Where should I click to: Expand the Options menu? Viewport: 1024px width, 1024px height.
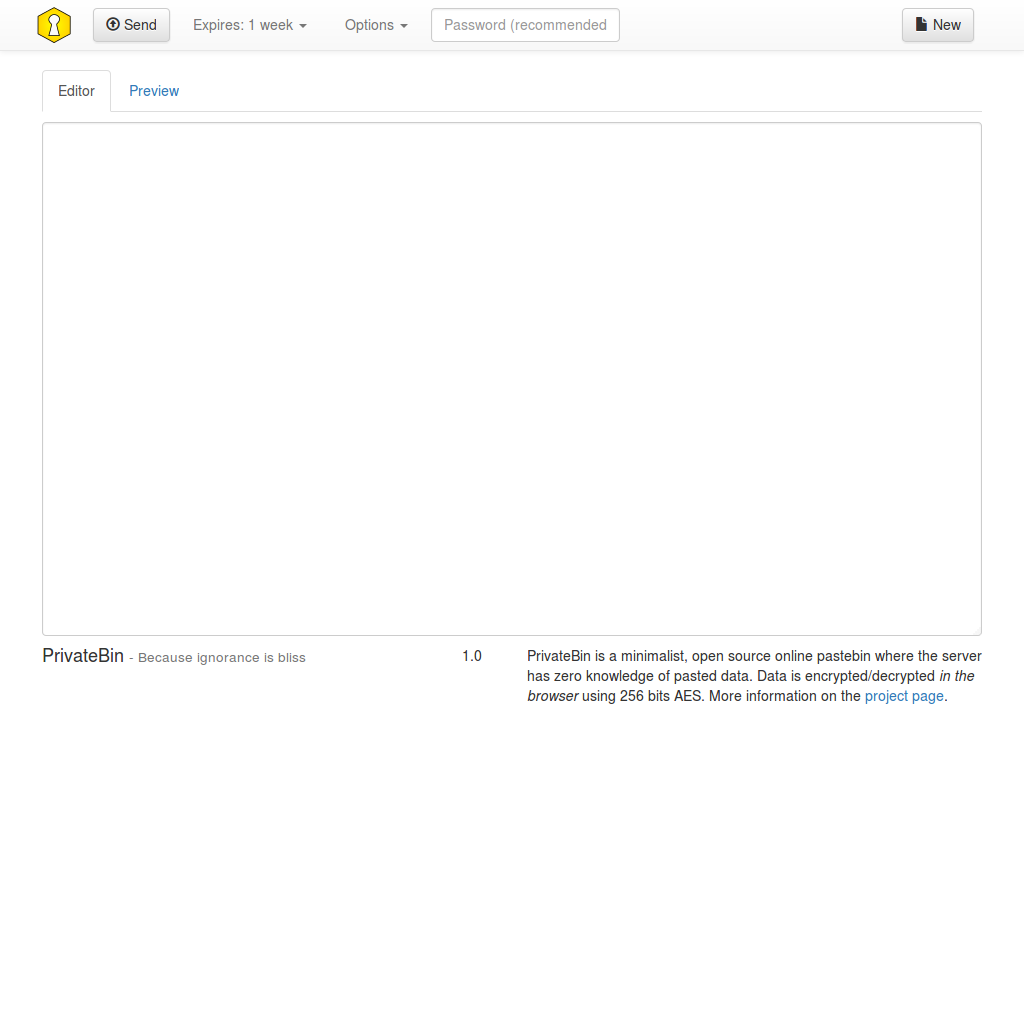(376, 24)
